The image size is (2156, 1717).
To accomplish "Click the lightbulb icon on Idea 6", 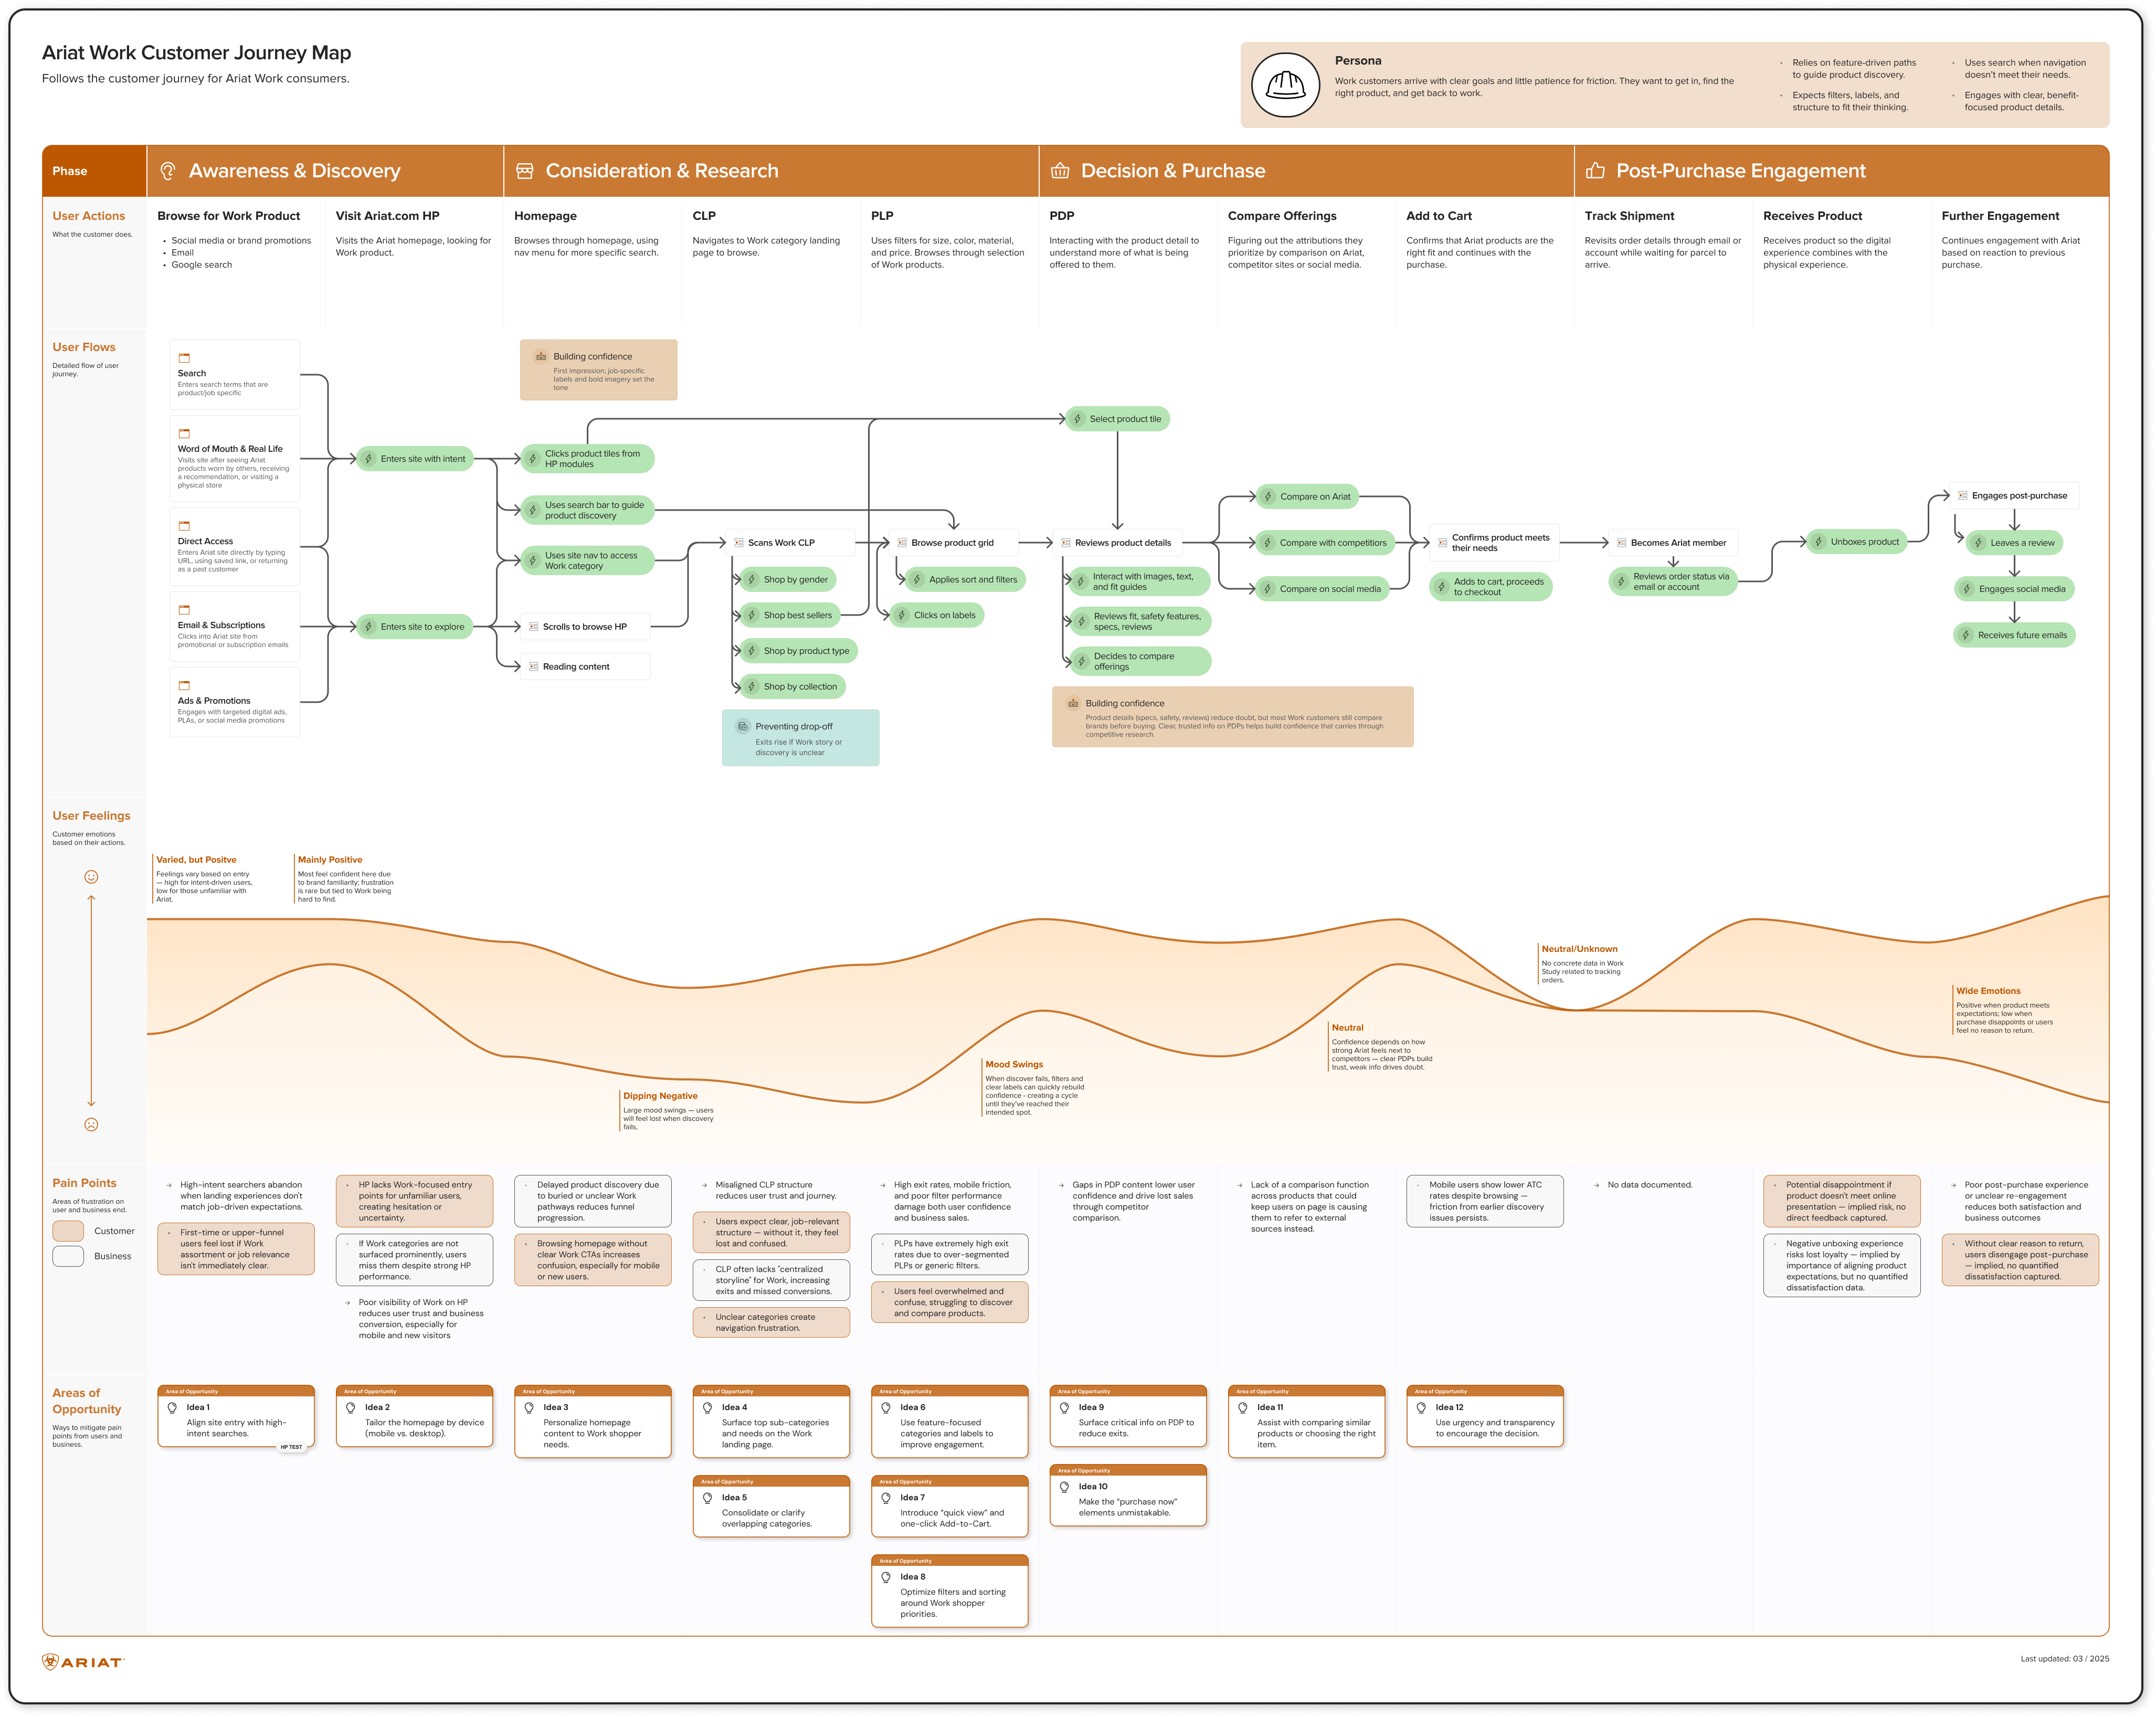I will [886, 1407].
